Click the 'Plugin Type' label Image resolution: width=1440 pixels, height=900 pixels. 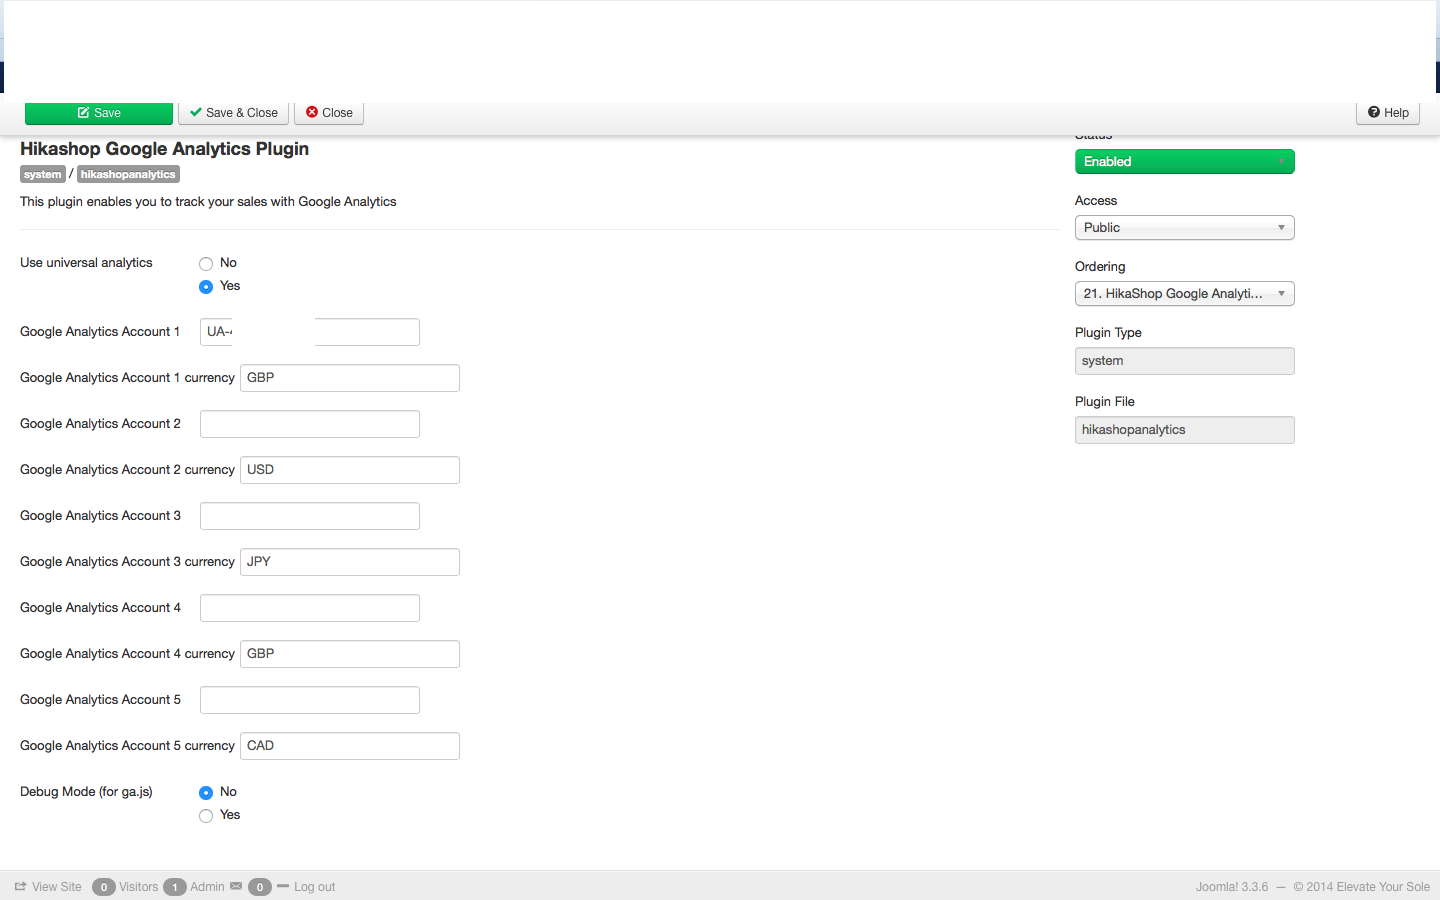tap(1108, 333)
